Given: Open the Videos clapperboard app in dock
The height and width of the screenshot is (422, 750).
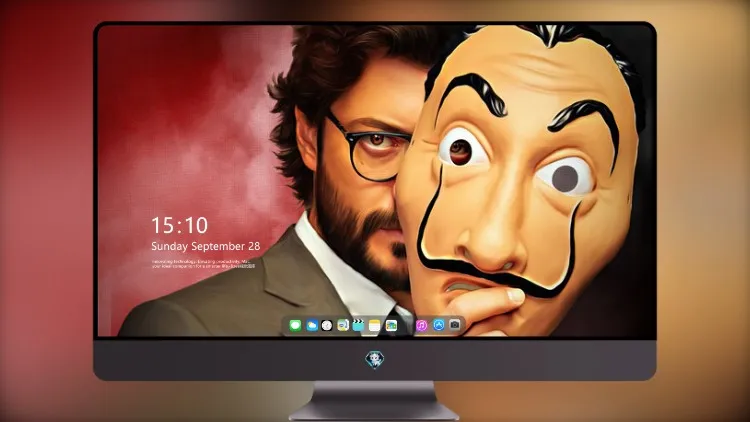Looking at the screenshot, I should [358, 326].
